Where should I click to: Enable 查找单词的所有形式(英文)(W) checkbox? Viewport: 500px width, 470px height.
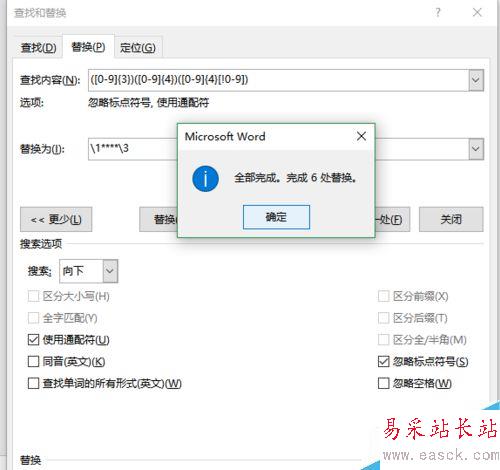(33, 383)
